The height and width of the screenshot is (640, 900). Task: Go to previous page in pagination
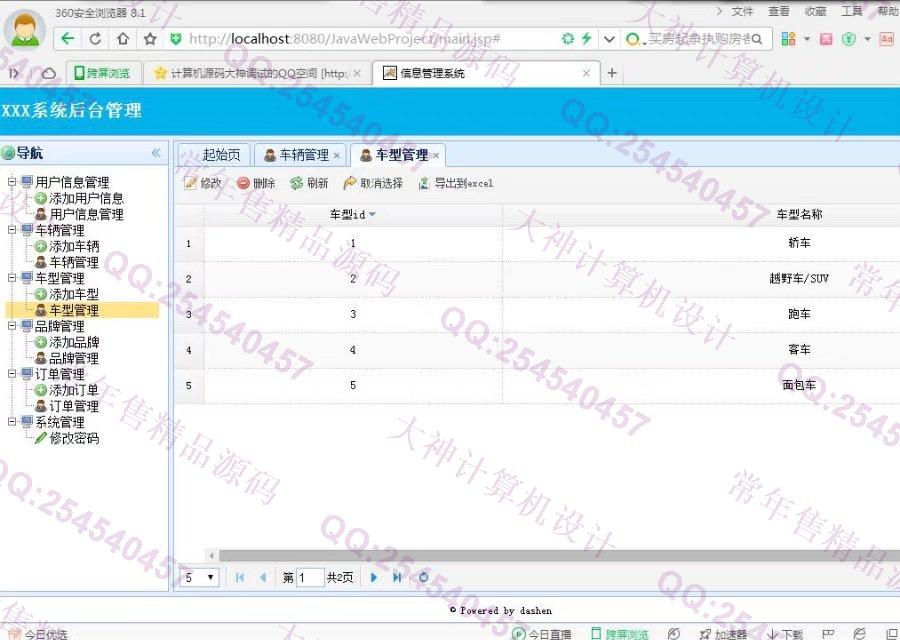click(262, 577)
